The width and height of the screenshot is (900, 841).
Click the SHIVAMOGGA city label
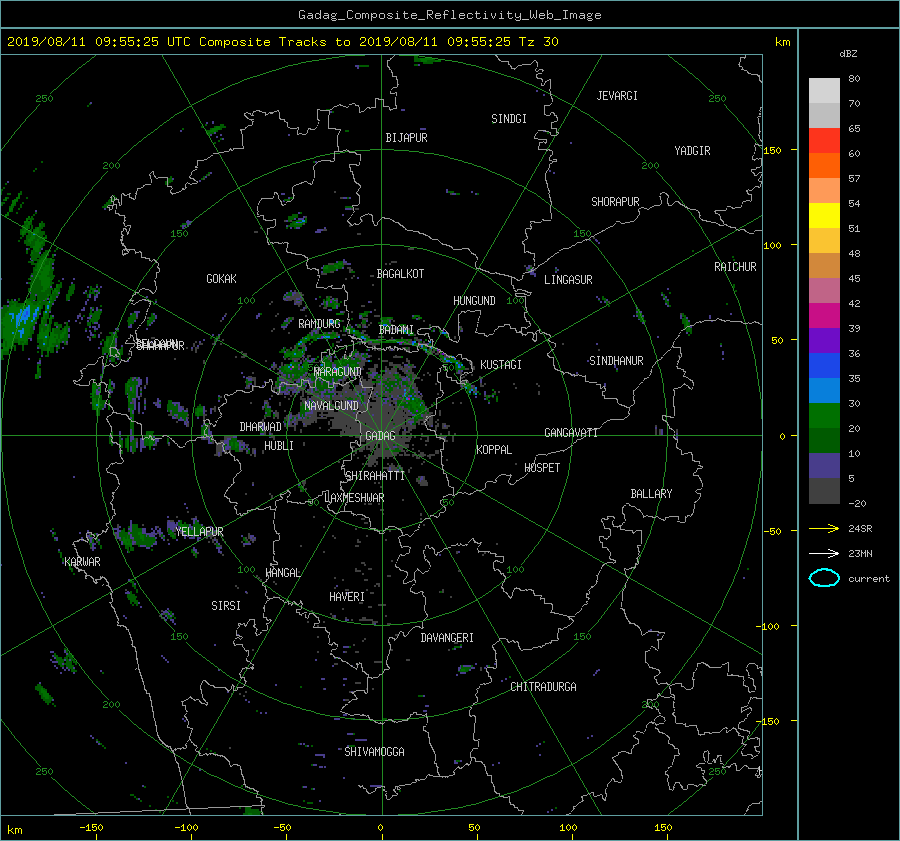point(374,752)
